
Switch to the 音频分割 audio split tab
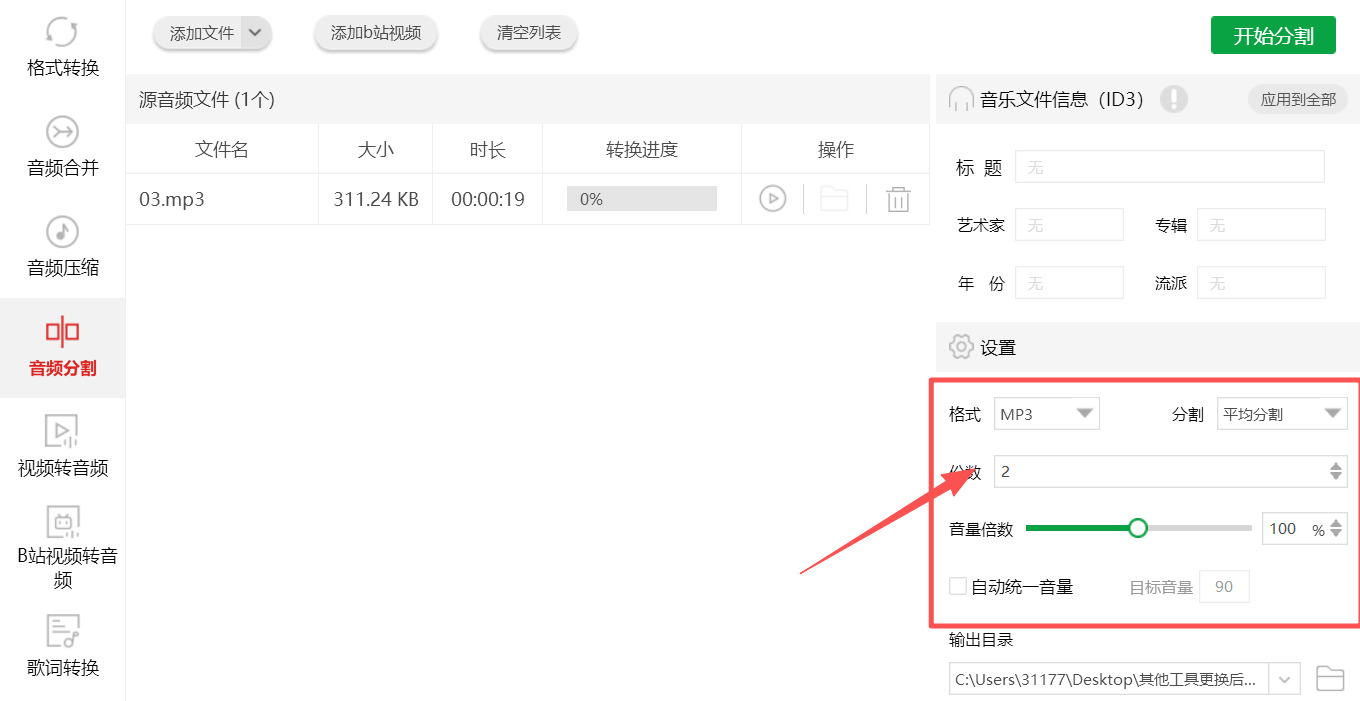point(61,348)
